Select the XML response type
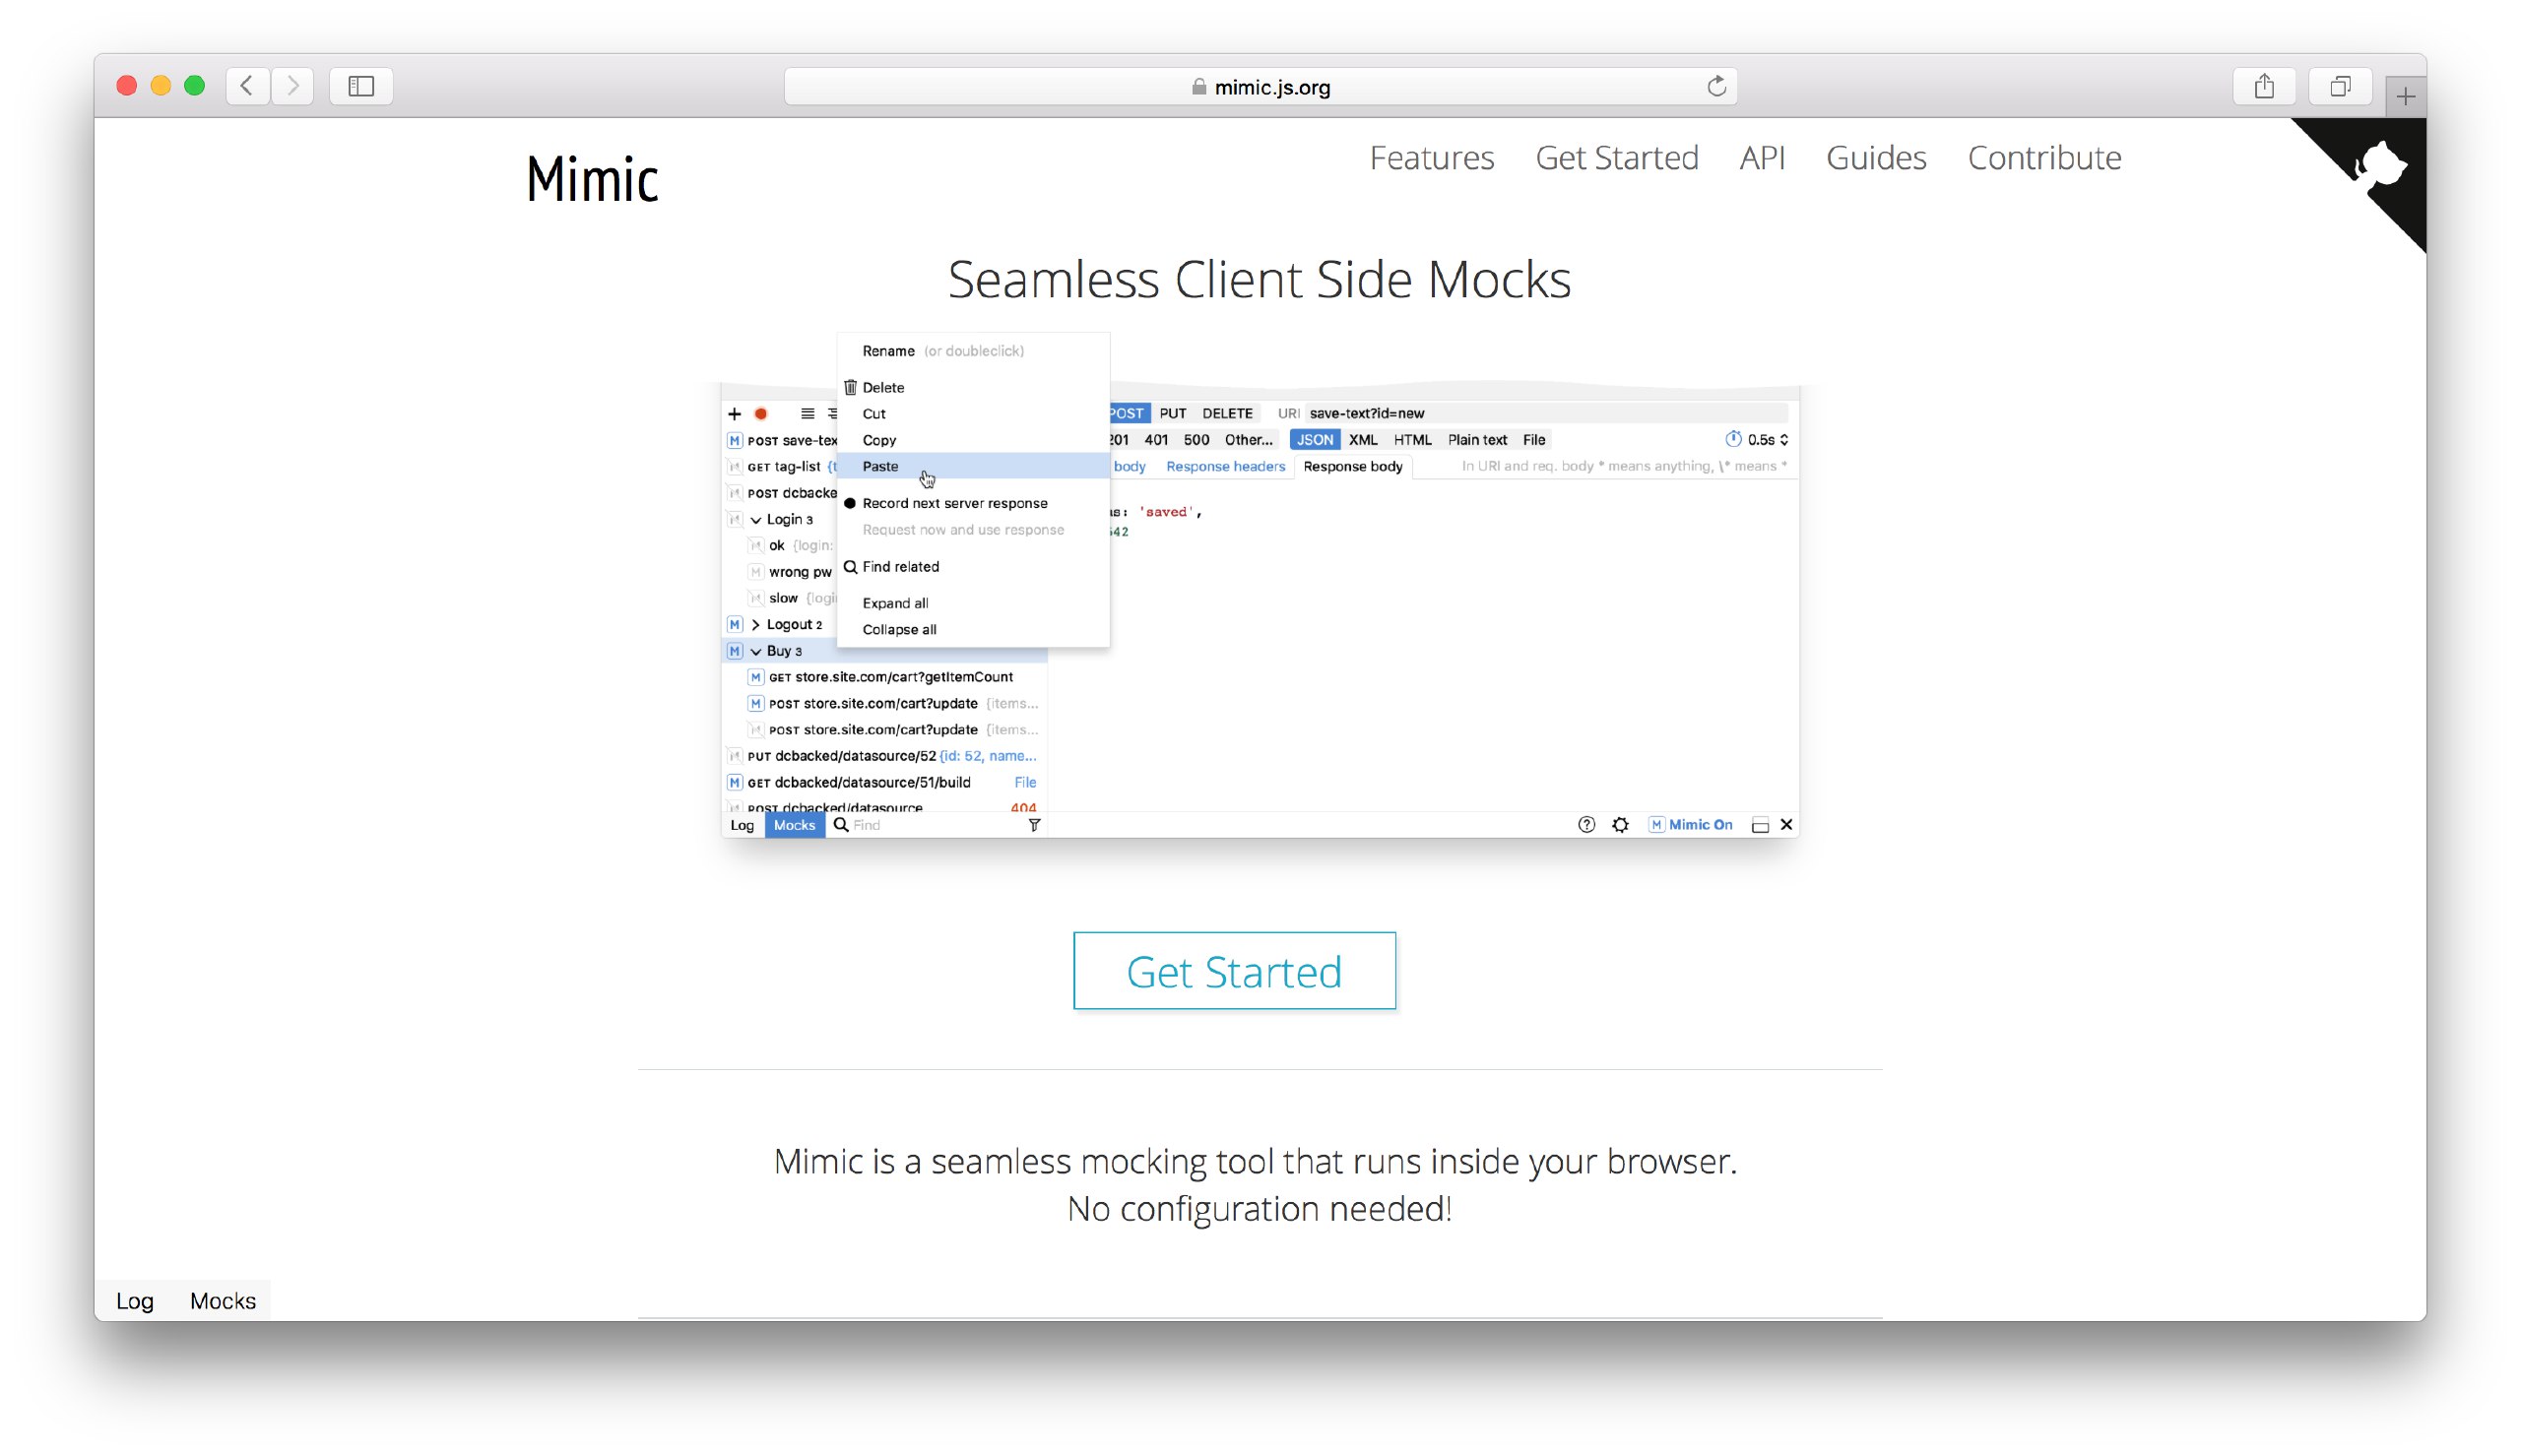This screenshot has width=2521, height=1456. point(1362,439)
